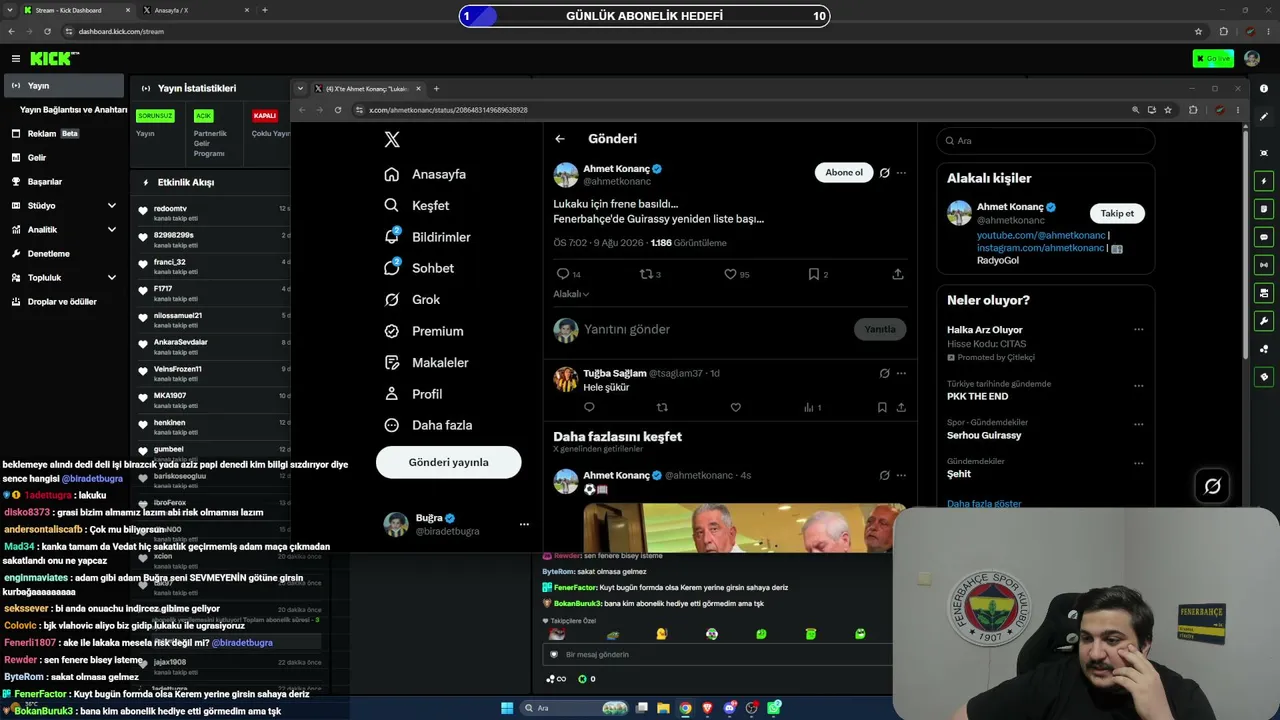This screenshot has width=1280, height=720.
Task: Open Bildirimler in the X sidebar
Action: pos(427,237)
